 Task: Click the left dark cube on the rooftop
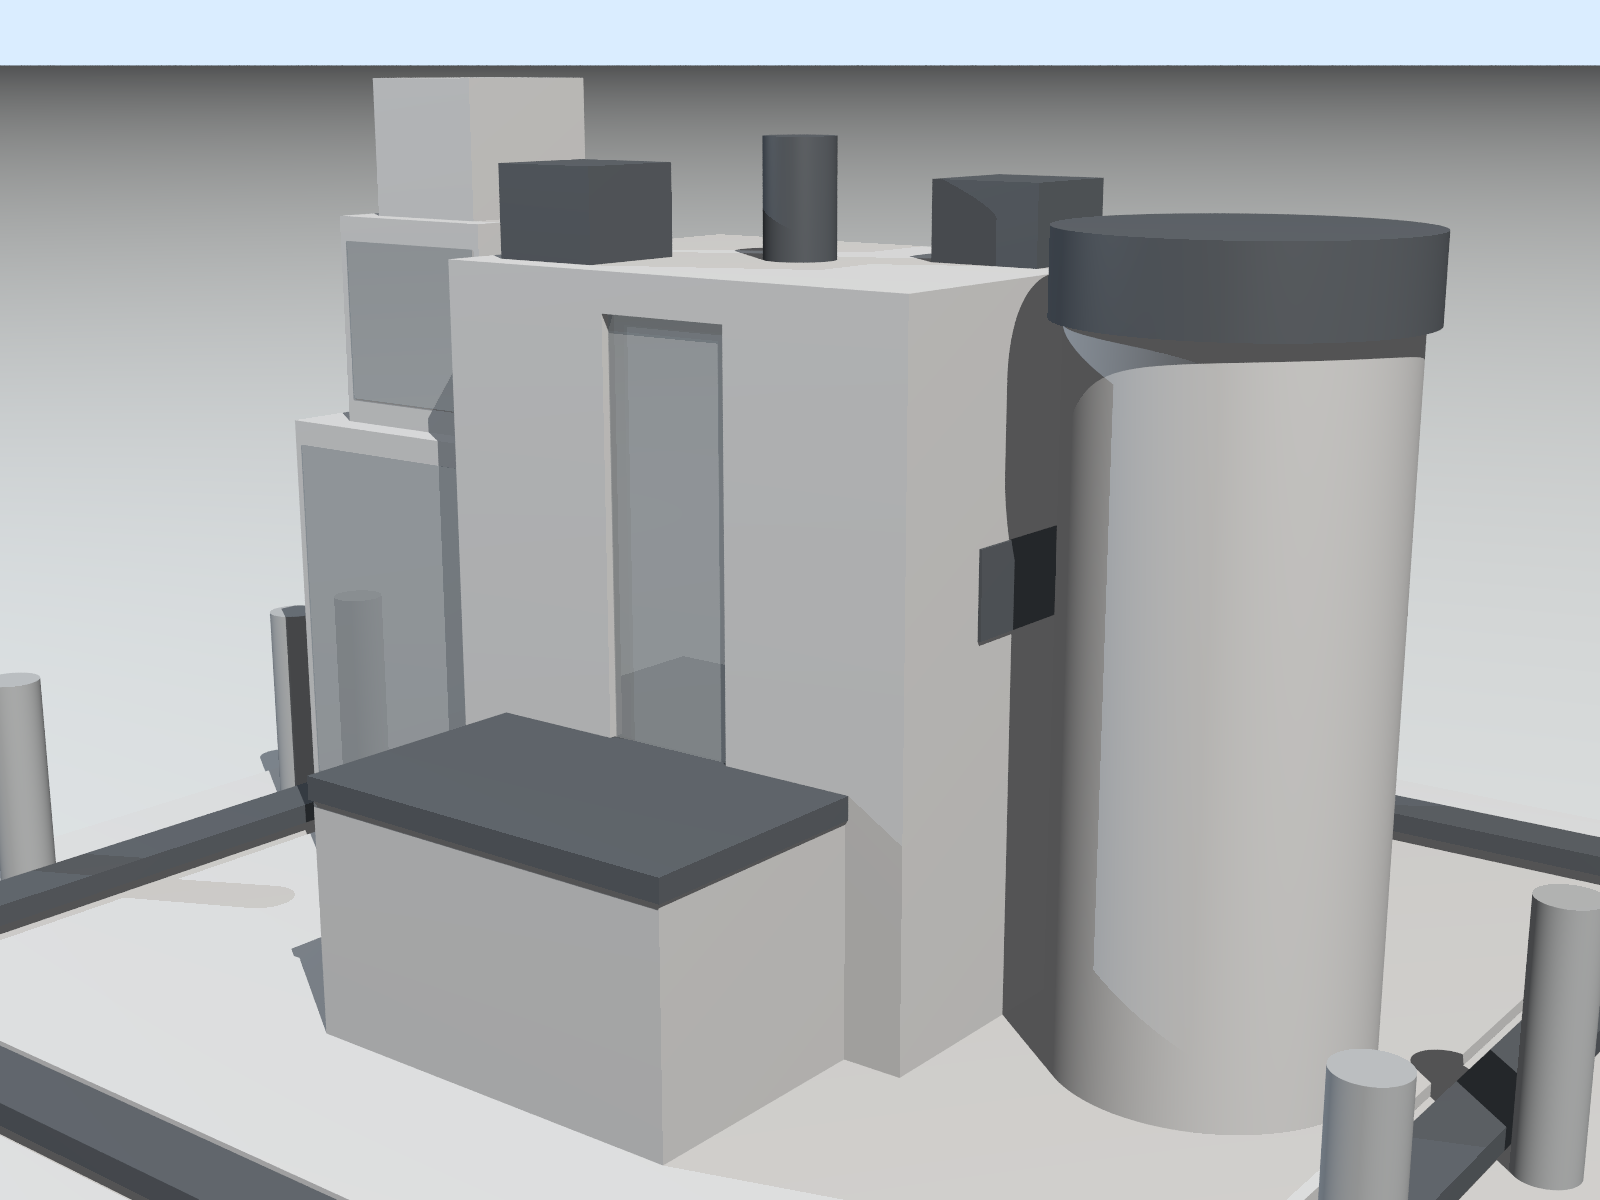(584, 212)
